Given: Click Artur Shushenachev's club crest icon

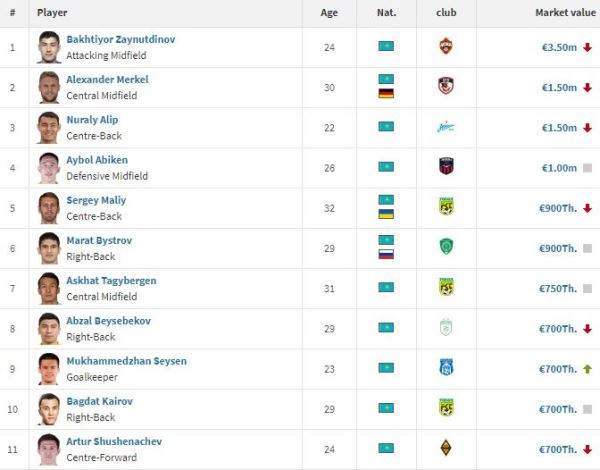Looking at the screenshot, I should click(446, 448).
